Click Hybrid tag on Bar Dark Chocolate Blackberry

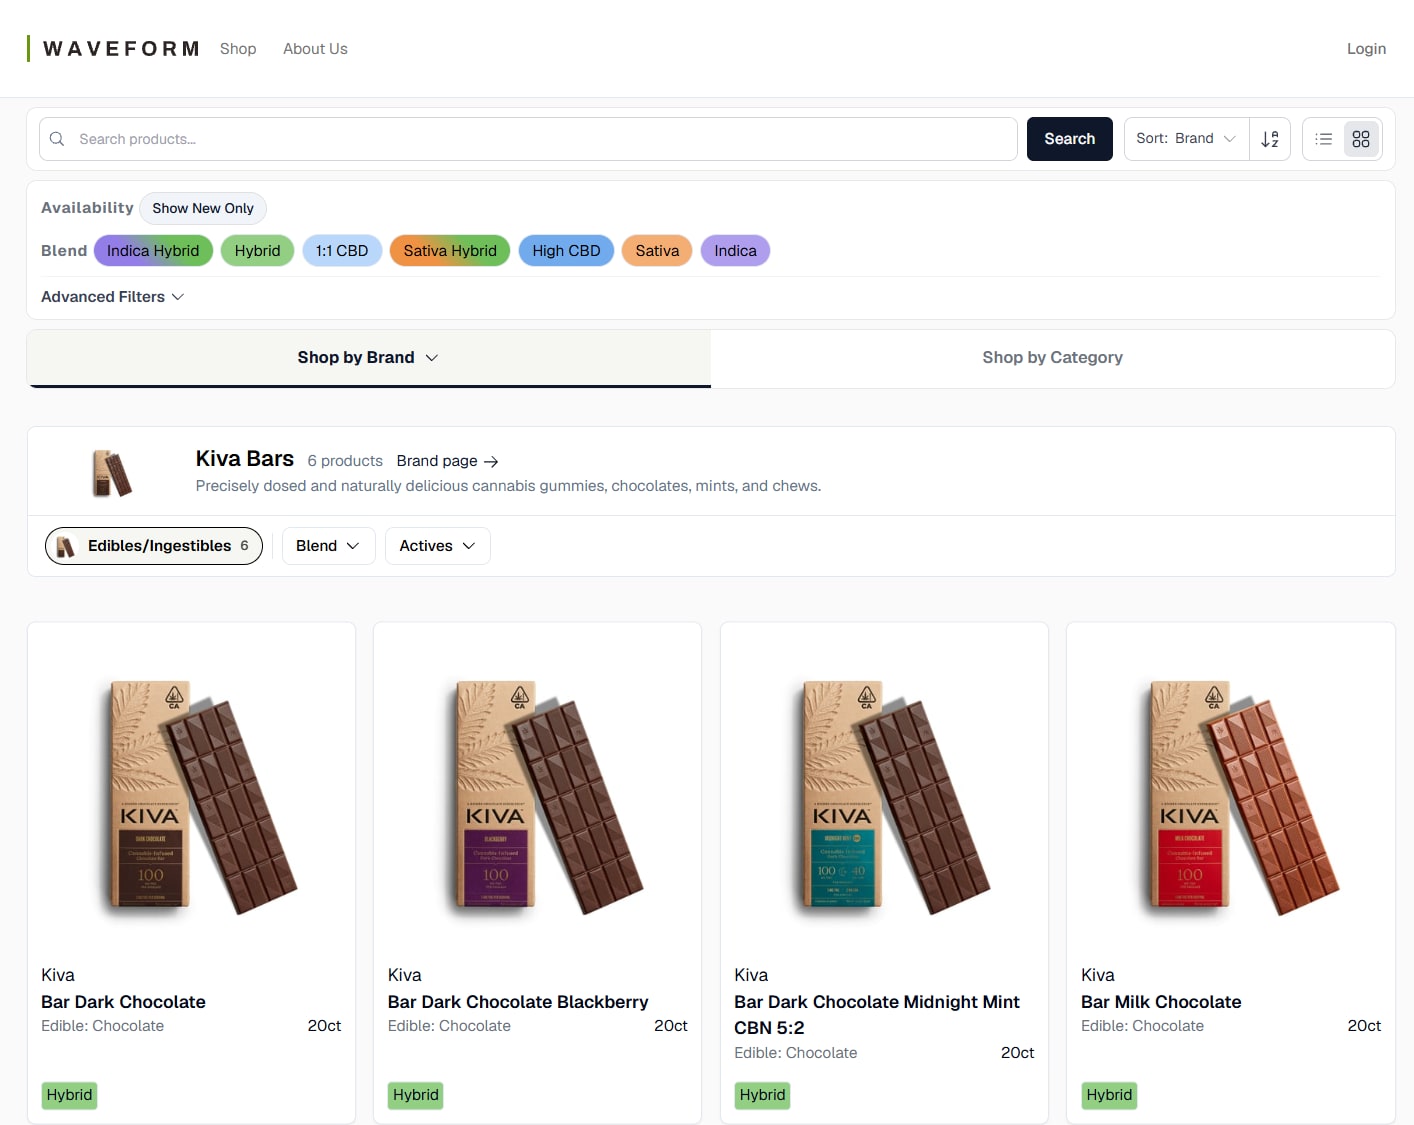click(416, 1095)
